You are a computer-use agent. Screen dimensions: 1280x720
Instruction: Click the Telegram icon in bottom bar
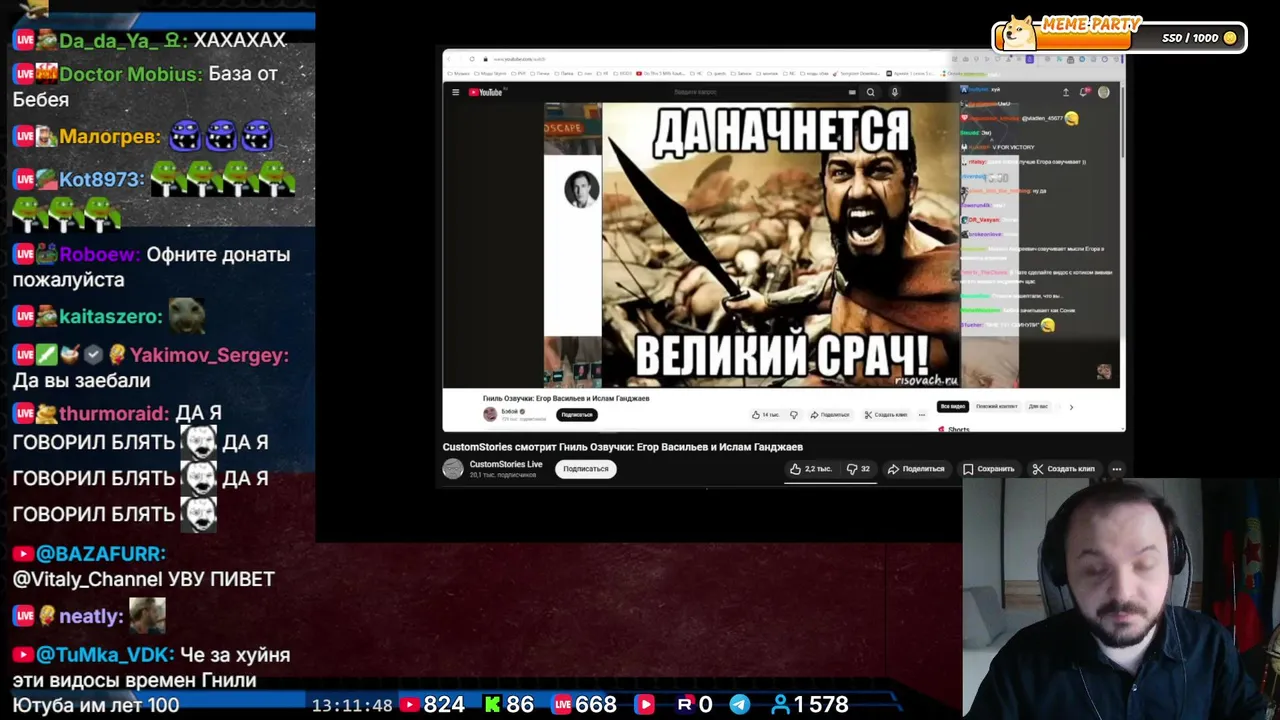click(x=740, y=705)
